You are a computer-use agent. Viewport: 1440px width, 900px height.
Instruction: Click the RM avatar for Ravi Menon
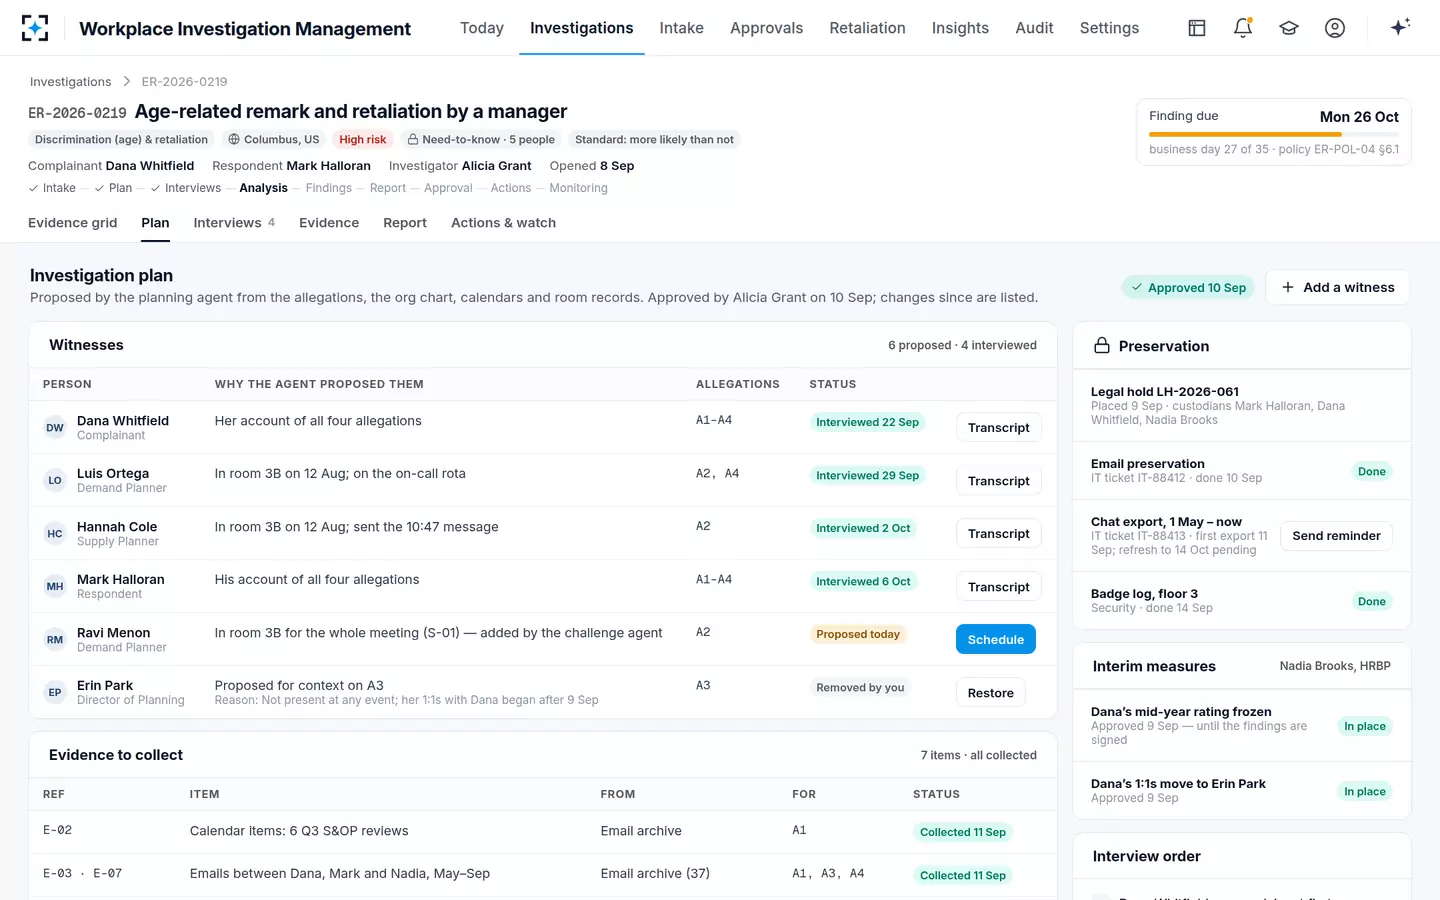(55, 640)
